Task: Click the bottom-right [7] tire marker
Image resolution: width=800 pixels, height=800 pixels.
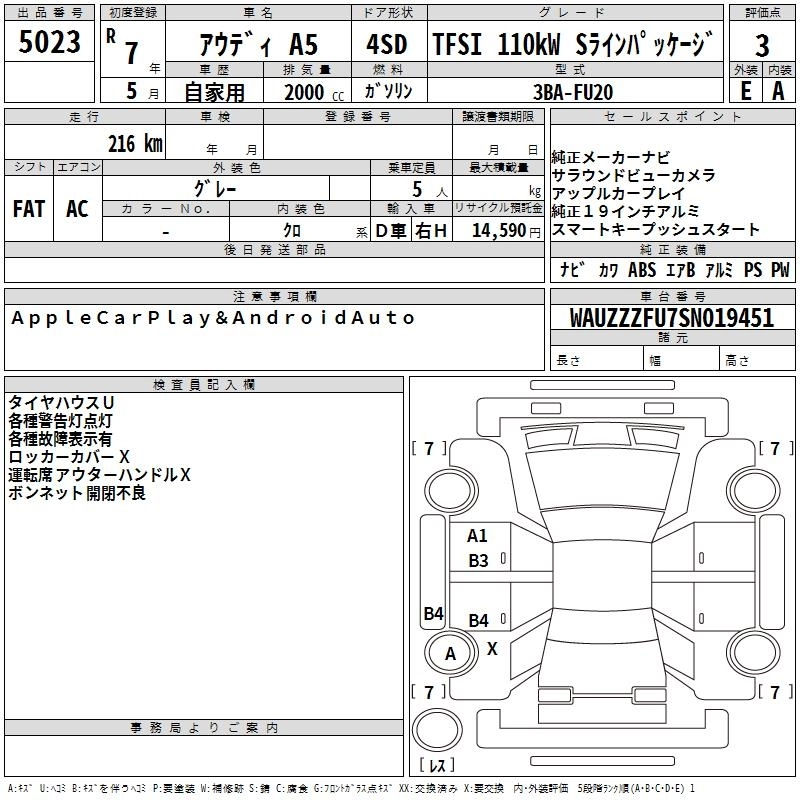Action: tap(774, 692)
